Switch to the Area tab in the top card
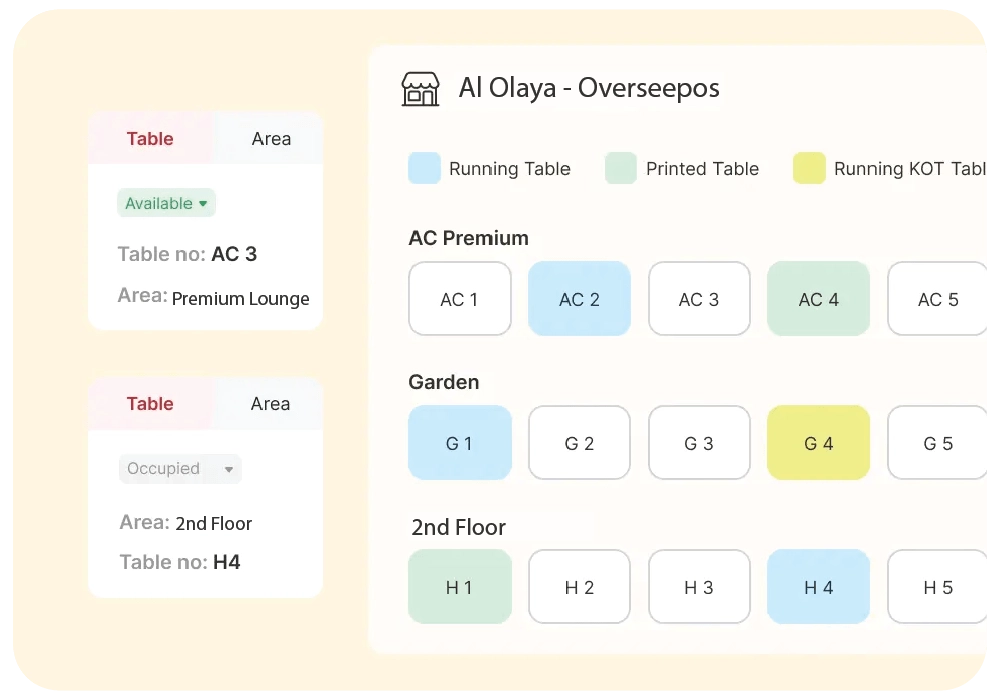Screen dimensions: 1000x700 269,139
